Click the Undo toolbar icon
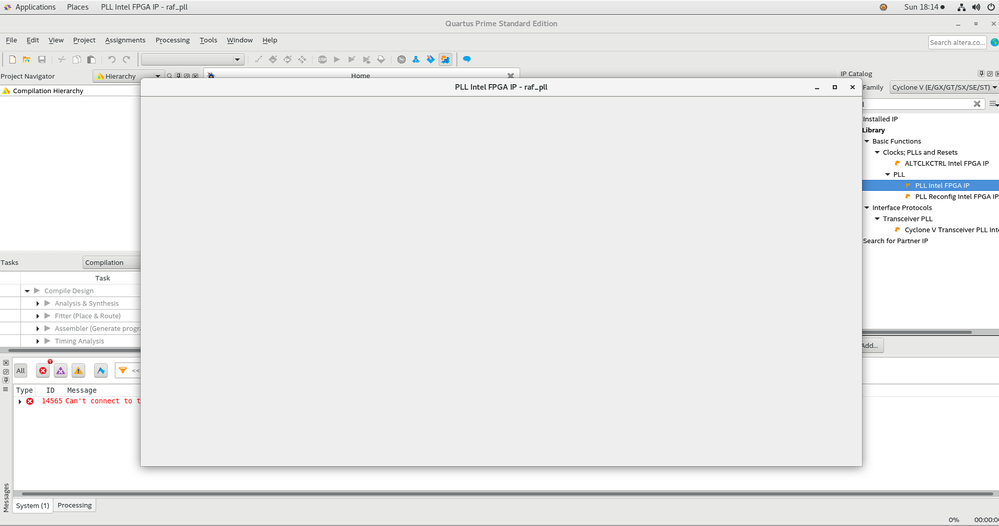 tap(111, 59)
